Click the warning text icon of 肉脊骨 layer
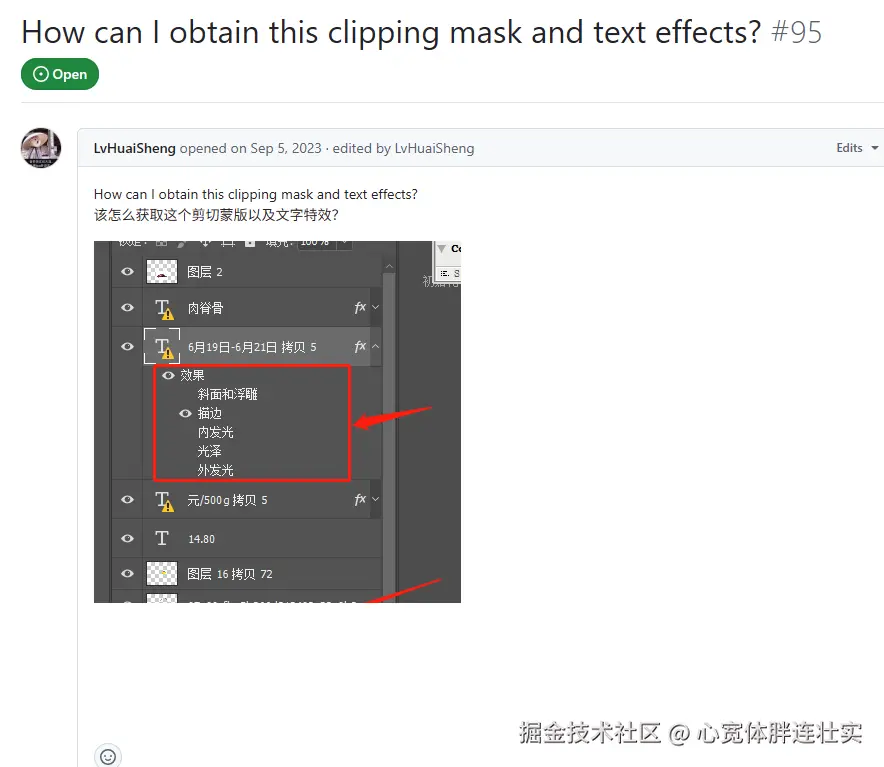884x767 pixels. tap(164, 309)
